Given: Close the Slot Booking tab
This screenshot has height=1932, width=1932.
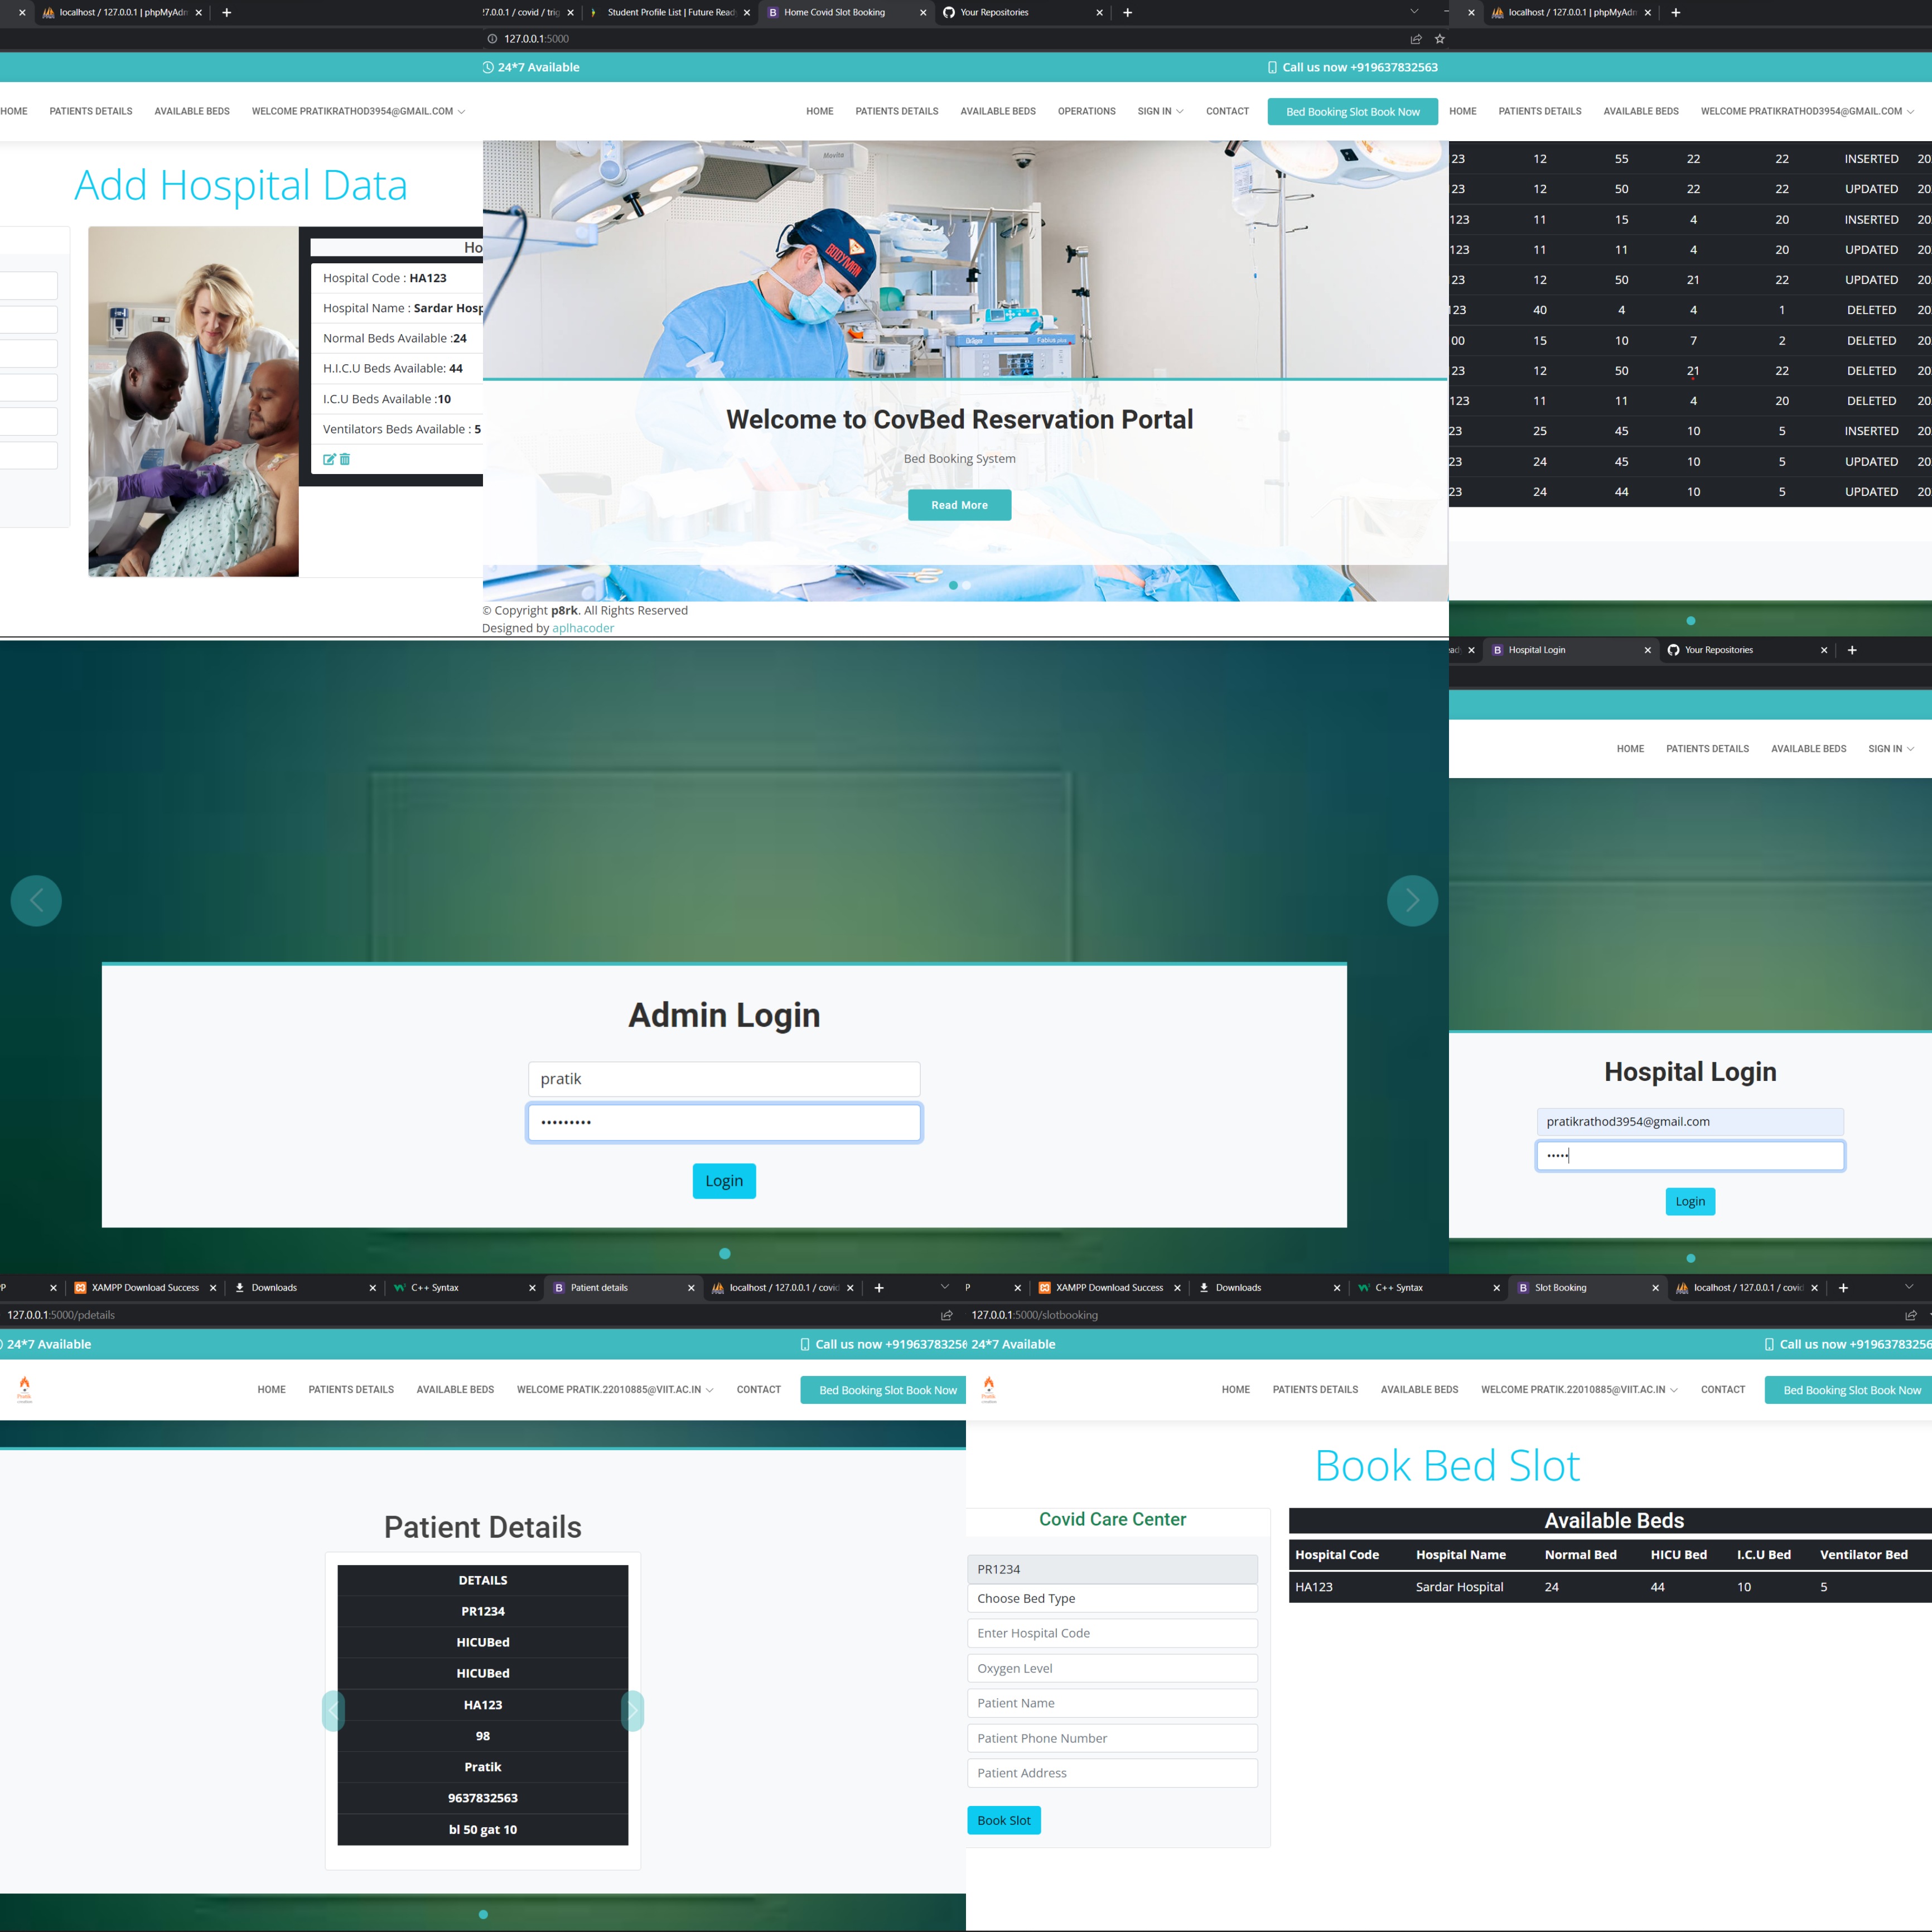Looking at the screenshot, I should click(x=1655, y=1288).
